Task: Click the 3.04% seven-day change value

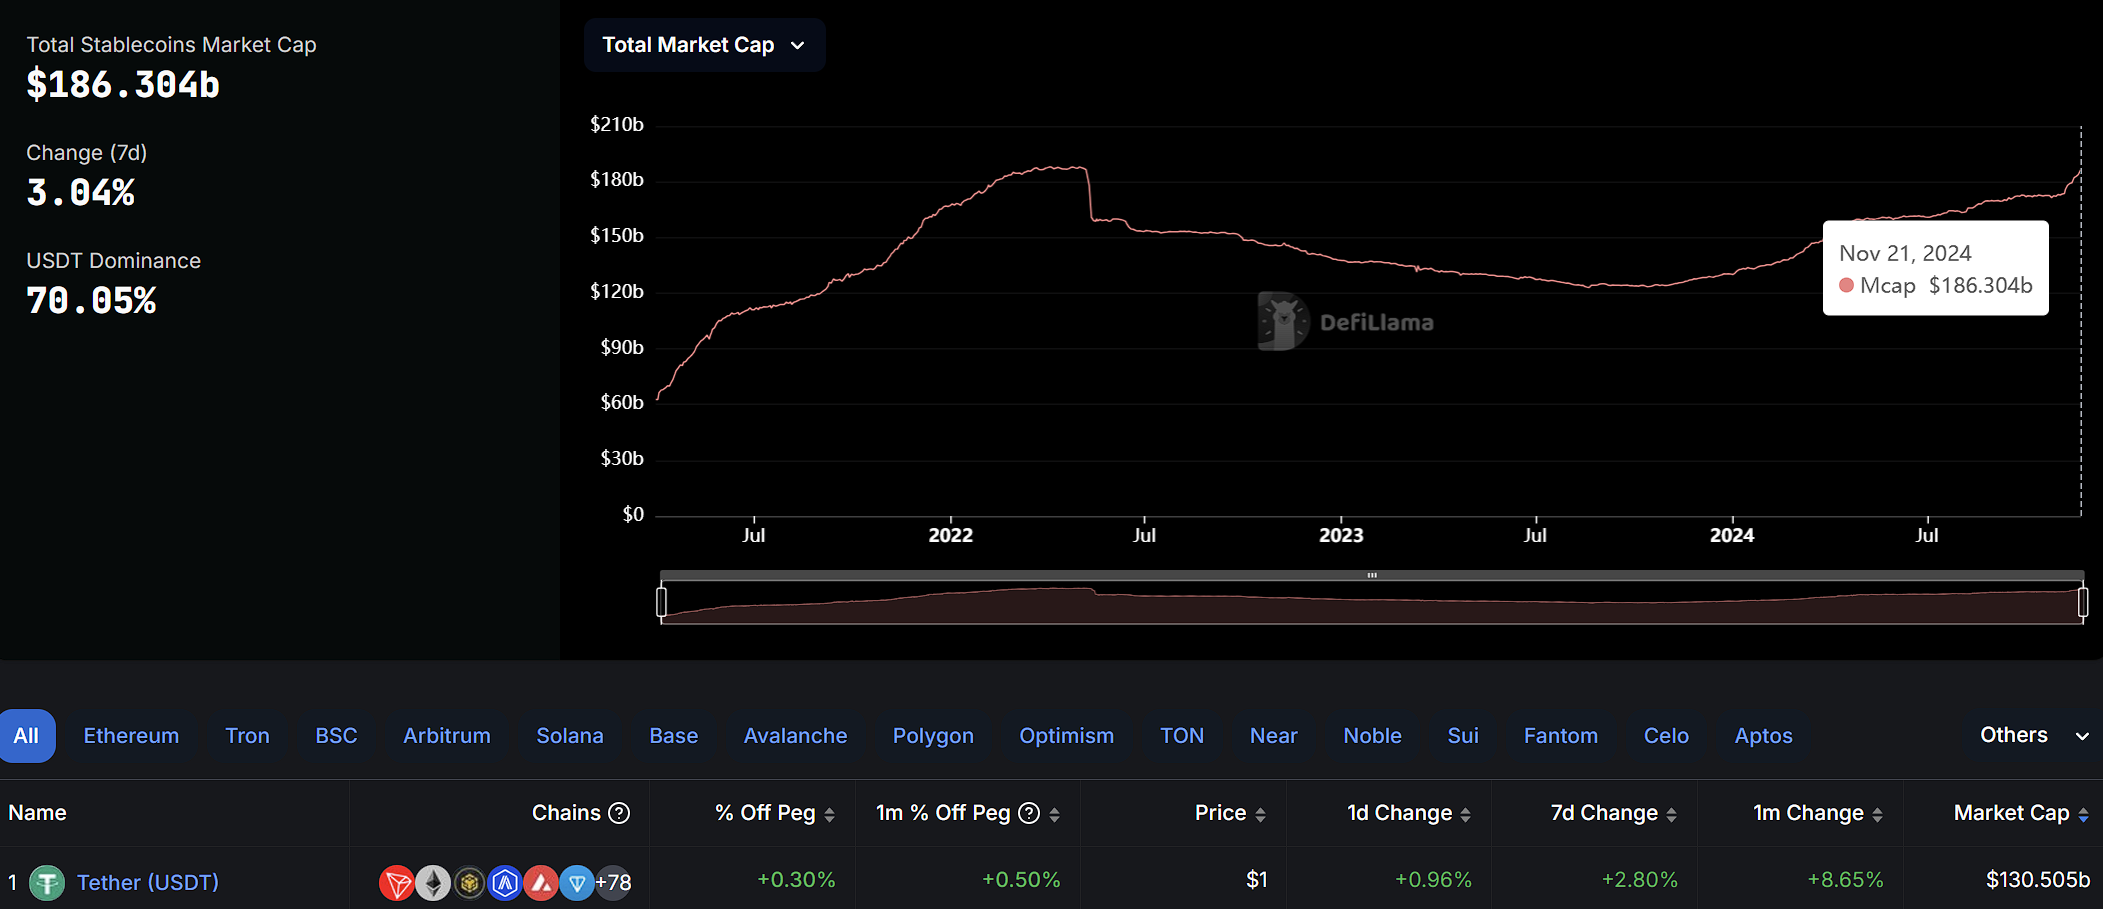Action: click(80, 193)
